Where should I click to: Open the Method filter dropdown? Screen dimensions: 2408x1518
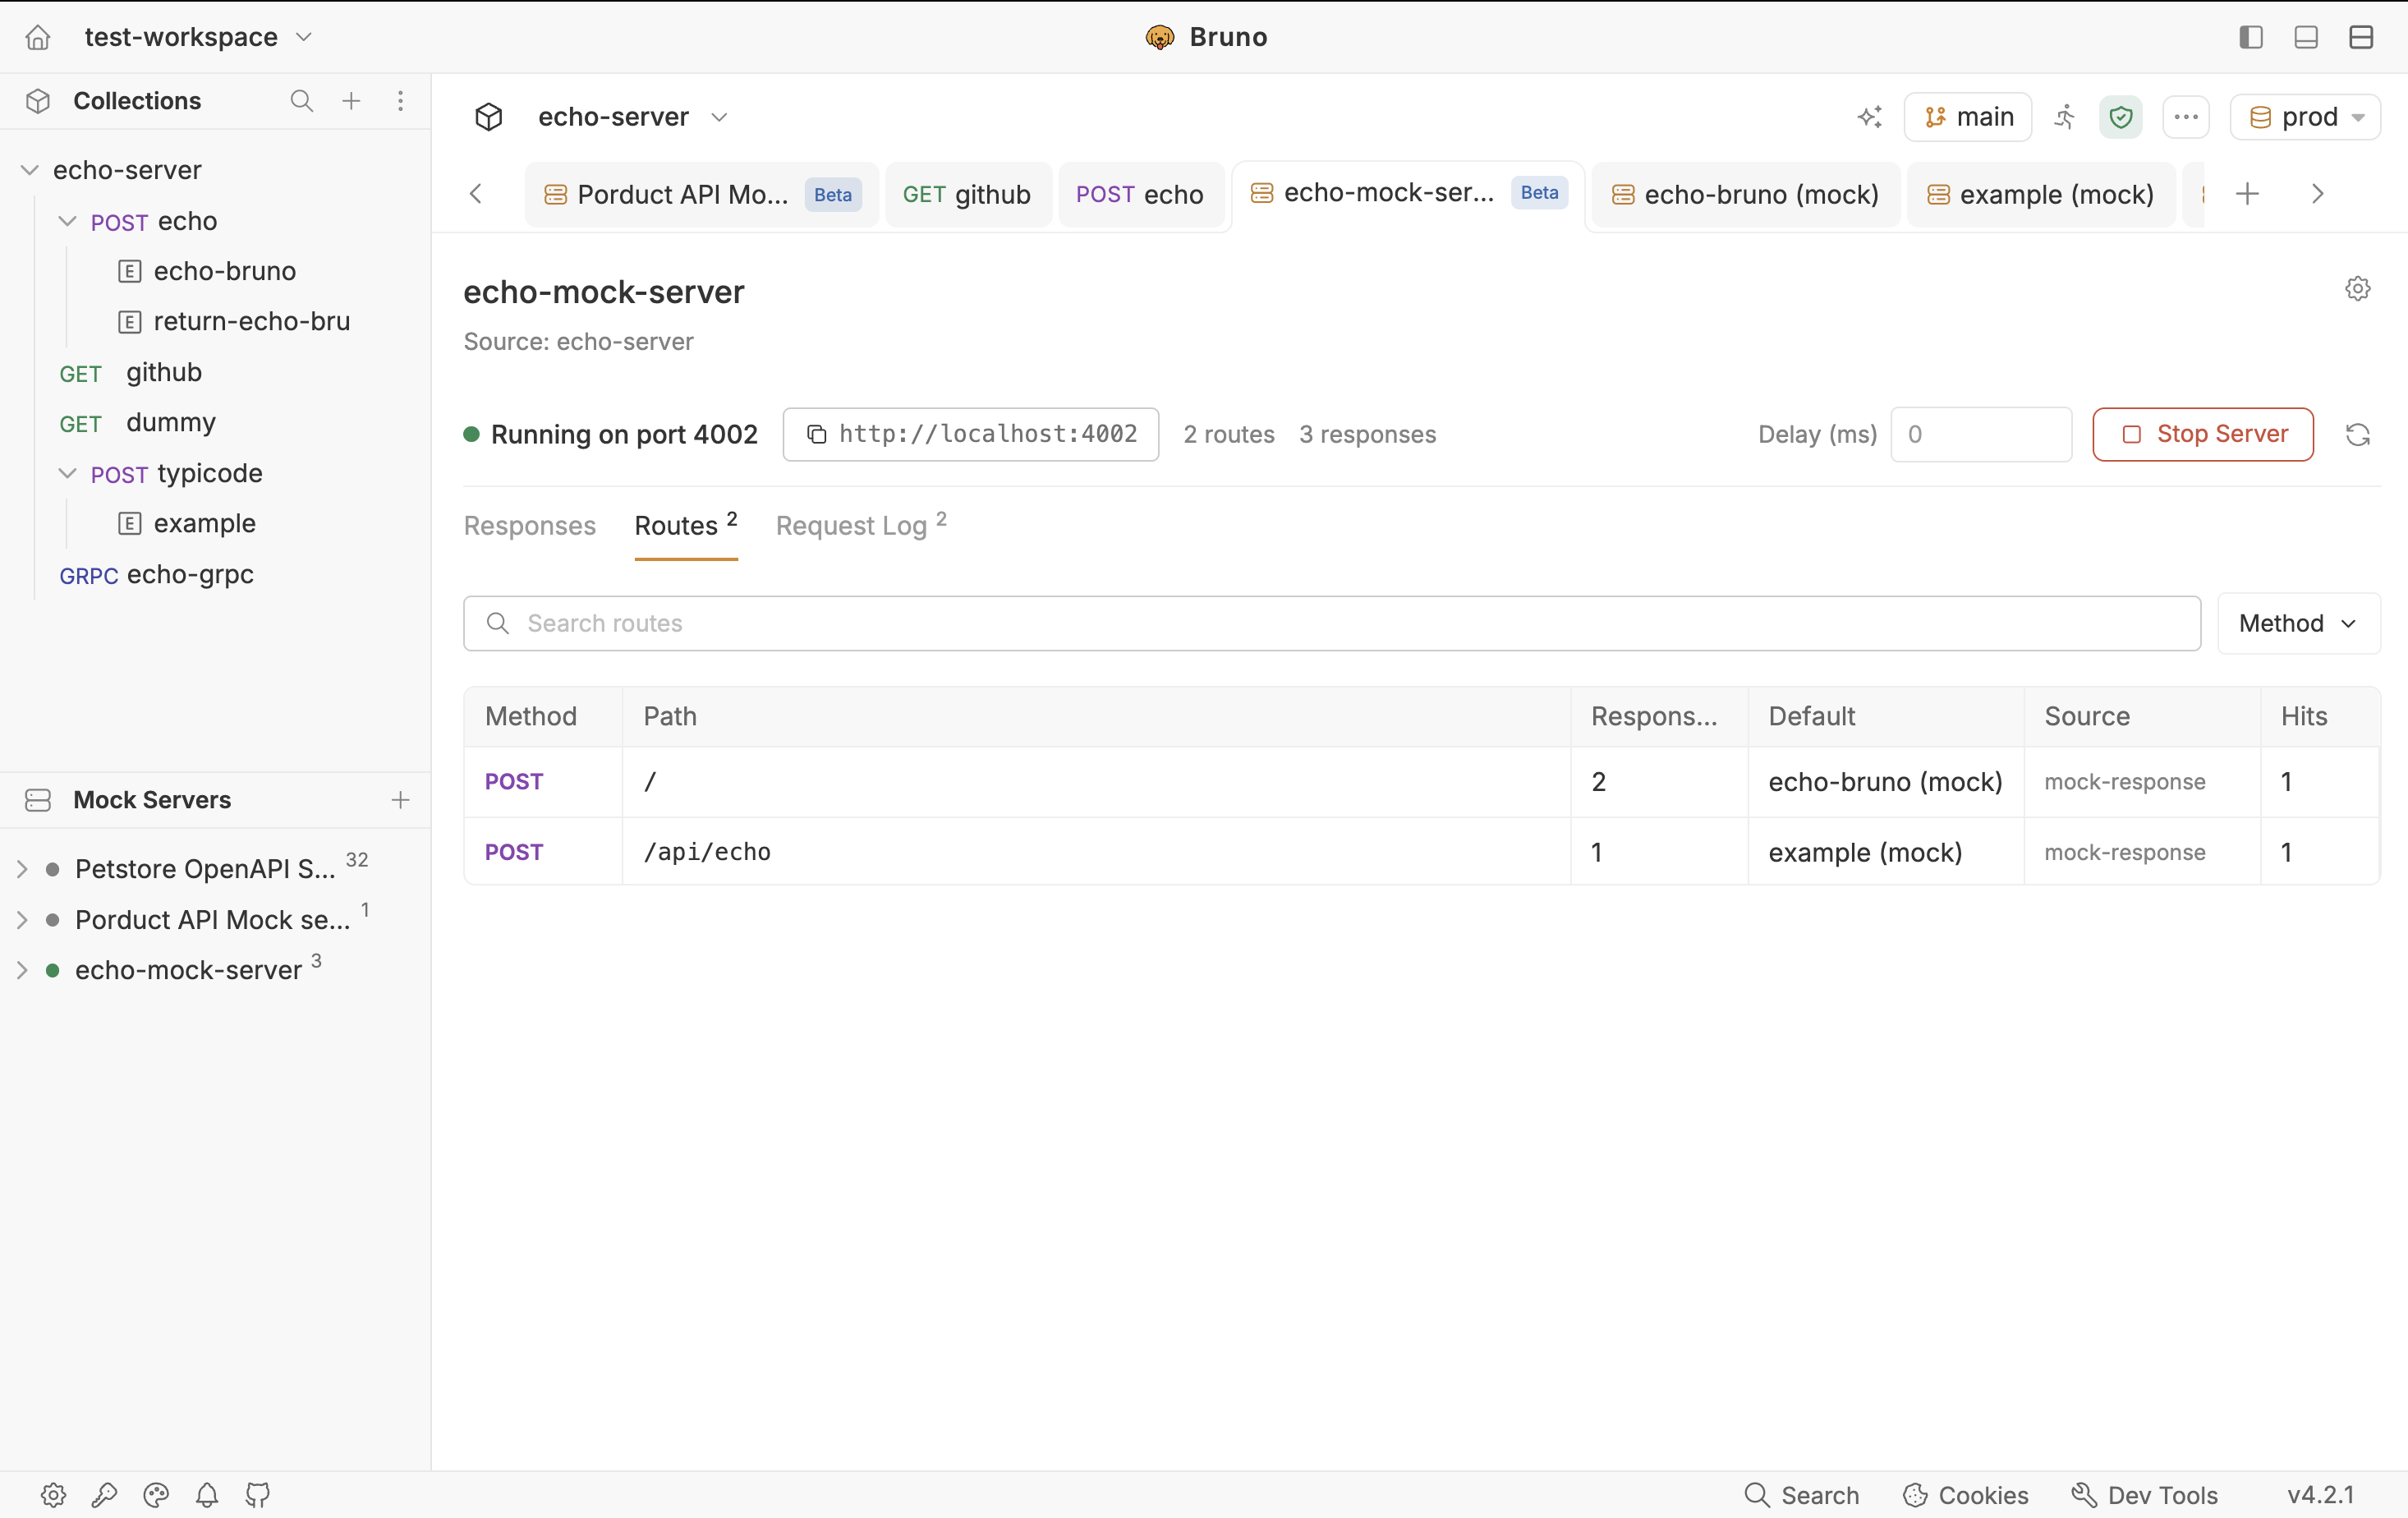click(2298, 623)
